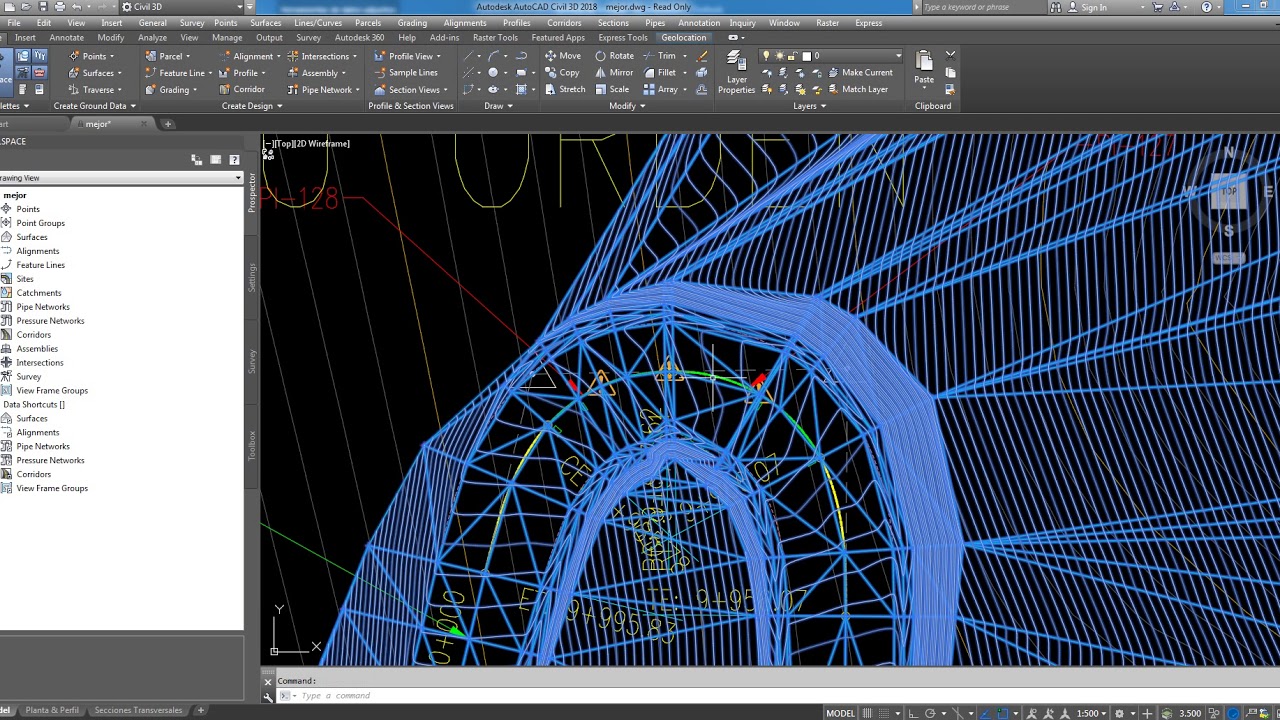Select Pipe Networks under mejor tree

click(43, 307)
